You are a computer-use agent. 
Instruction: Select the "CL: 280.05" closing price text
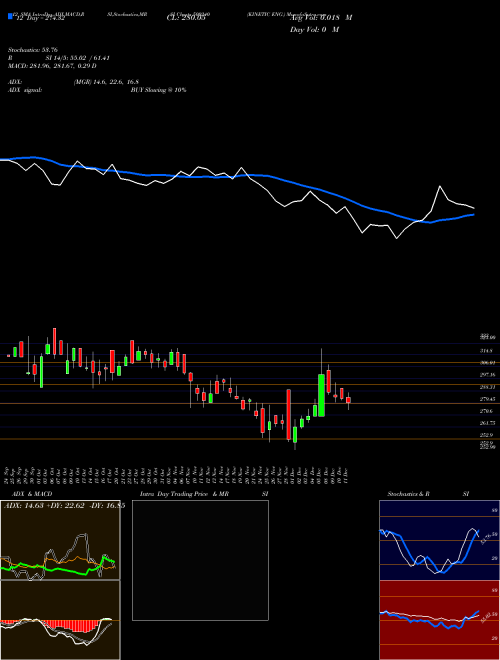pyautogui.click(x=186, y=18)
